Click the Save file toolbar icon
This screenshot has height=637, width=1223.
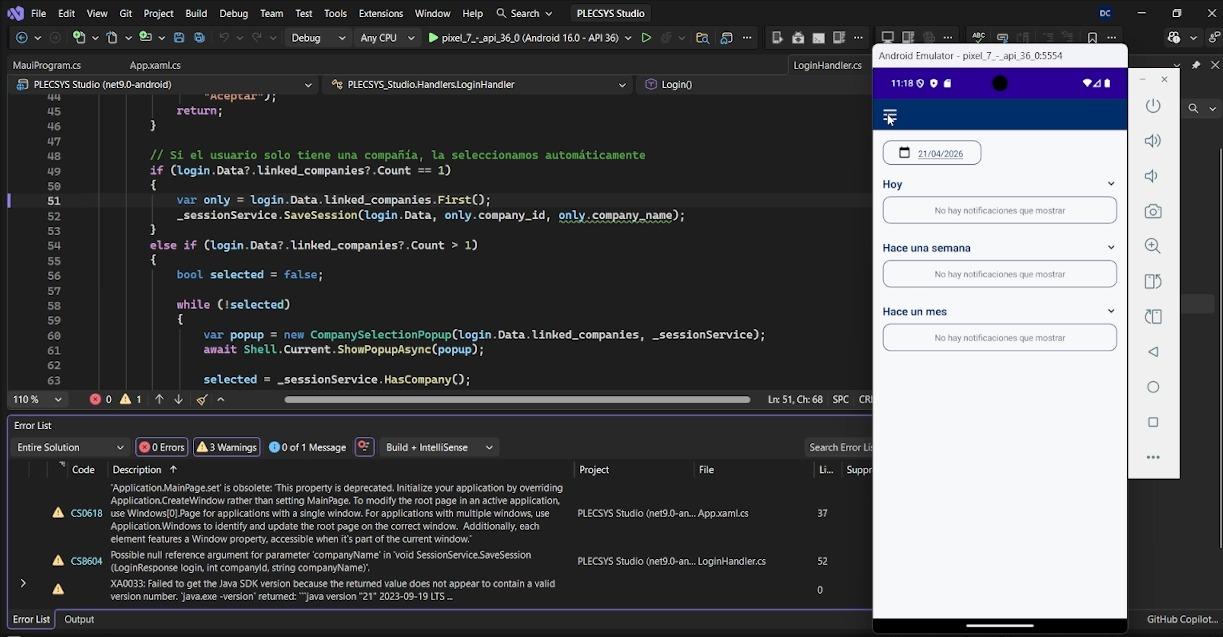click(x=179, y=38)
